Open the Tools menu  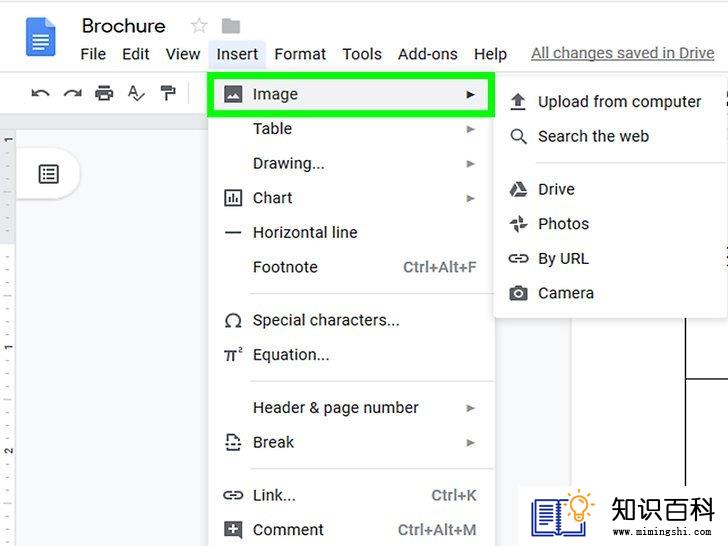[362, 54]
